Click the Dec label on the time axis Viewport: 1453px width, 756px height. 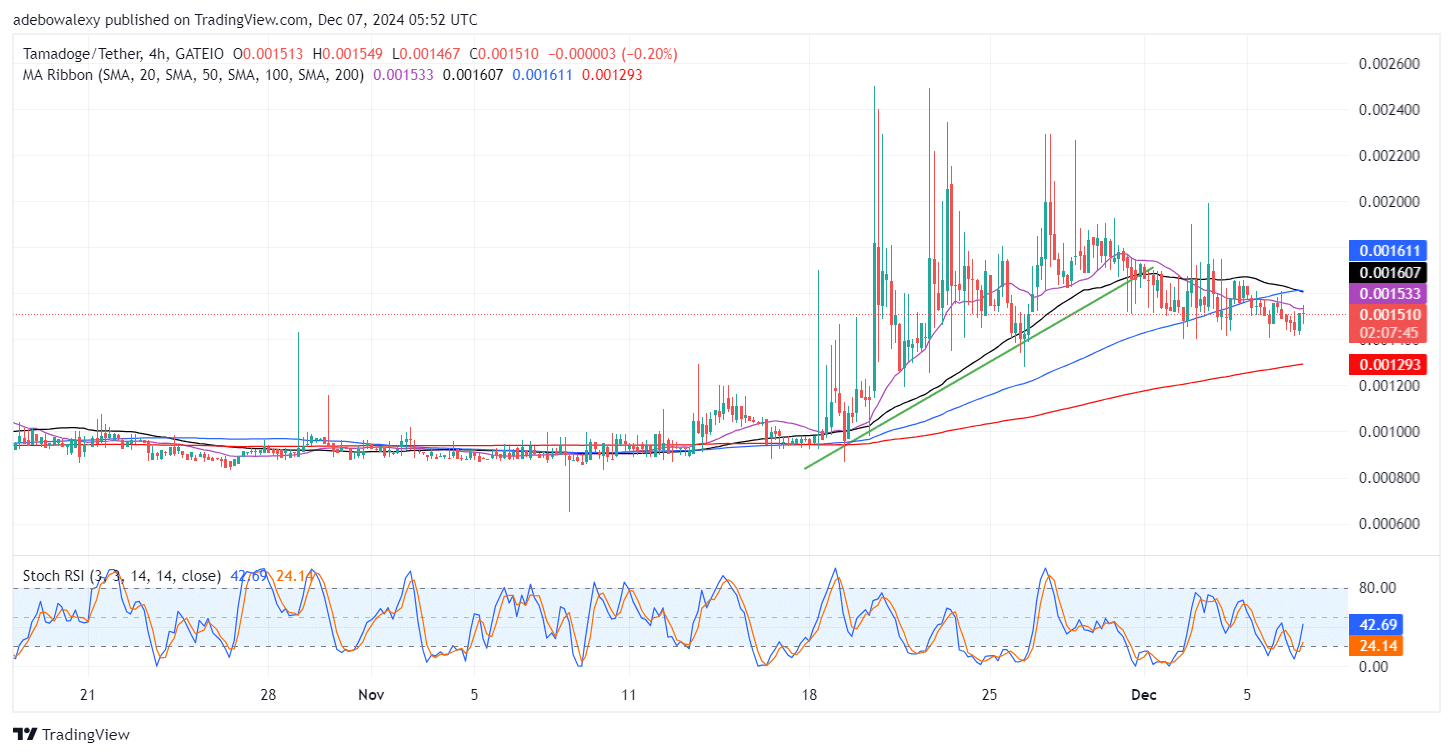point(1143,695)
